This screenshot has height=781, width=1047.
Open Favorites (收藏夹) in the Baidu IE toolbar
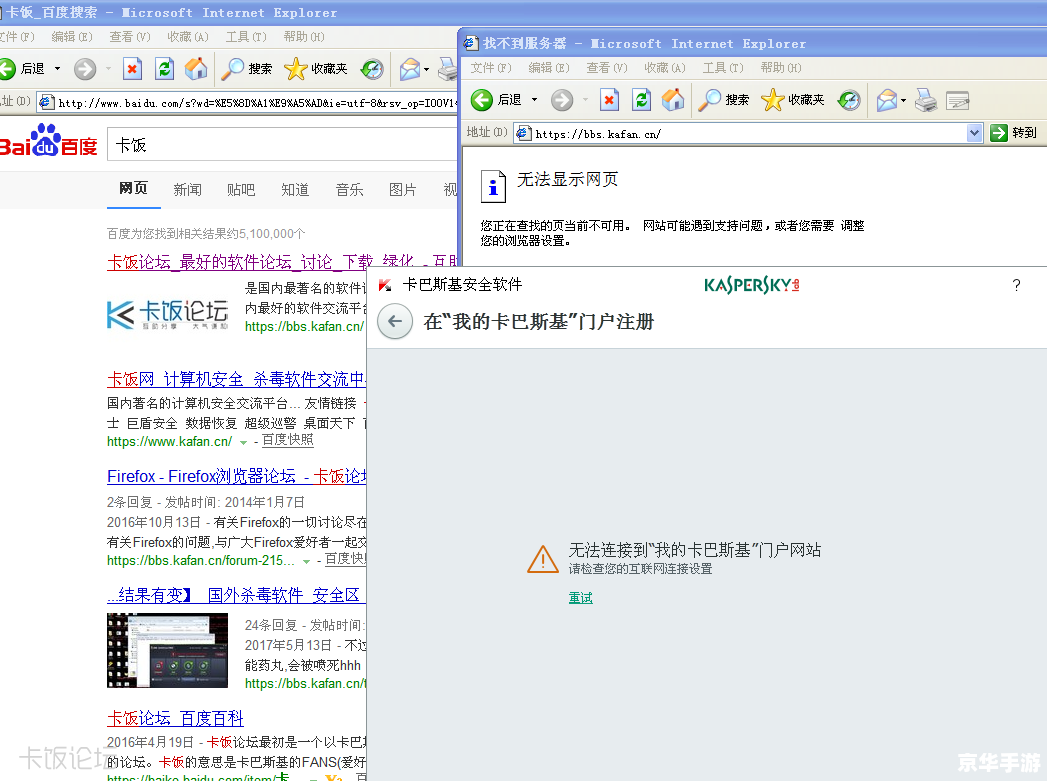[x=316, y=68]
